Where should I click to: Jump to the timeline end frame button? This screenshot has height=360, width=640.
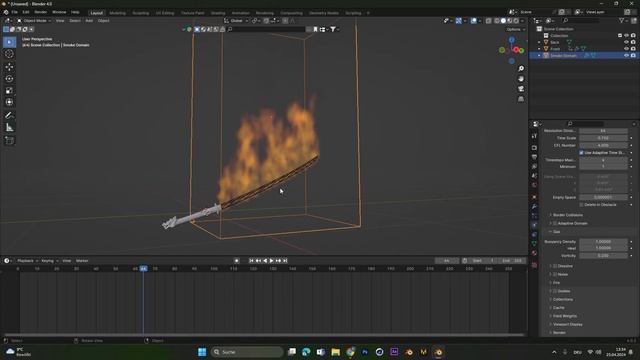point(285,260)
